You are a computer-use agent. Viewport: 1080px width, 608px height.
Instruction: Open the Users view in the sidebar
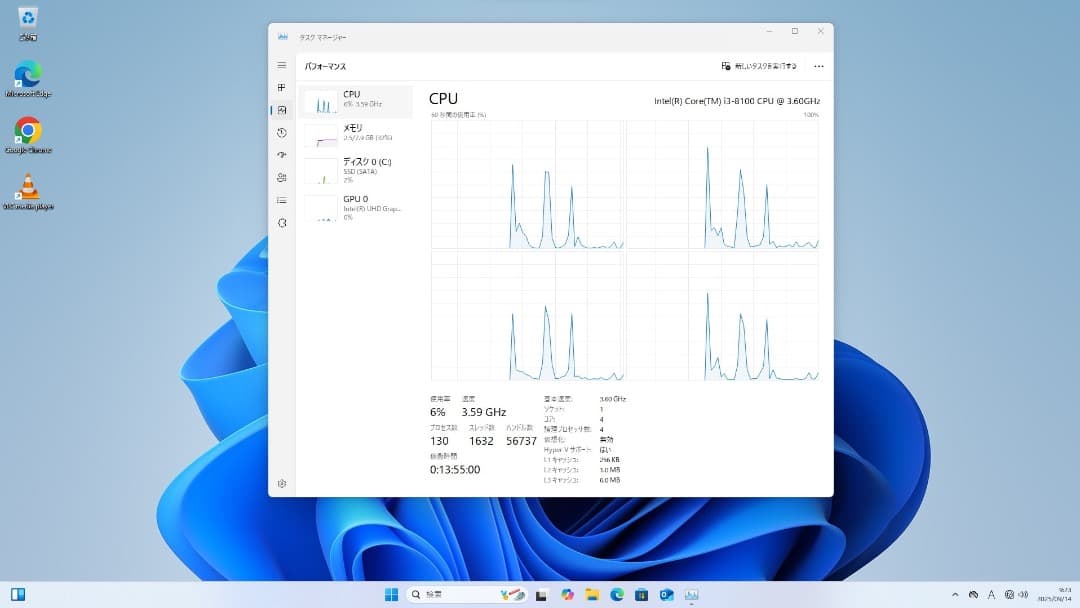[x=281, y=177]
